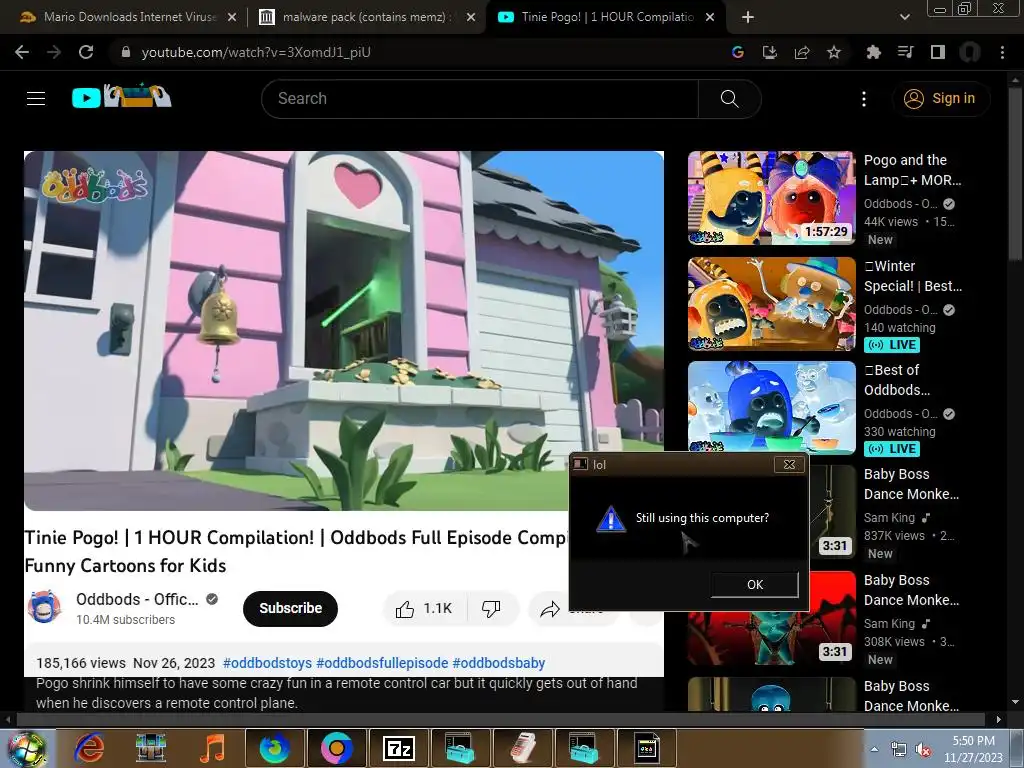Screen dimensions: 1024x768
Task: Switch to malware pack tab
Action: click(366, 17)
